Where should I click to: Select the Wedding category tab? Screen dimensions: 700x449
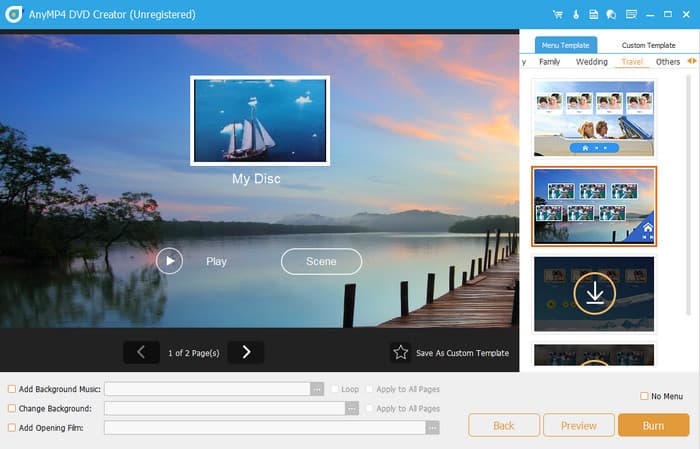pyautogui.click(x=591, y=62)
